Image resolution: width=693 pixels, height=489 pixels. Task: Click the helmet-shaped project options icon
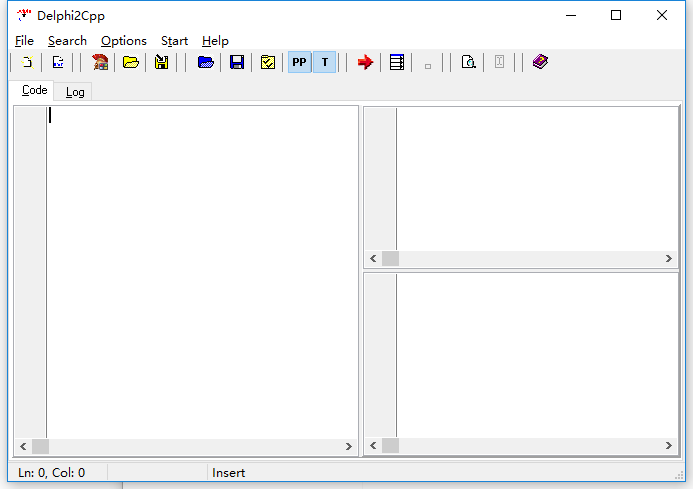point(100,62)
